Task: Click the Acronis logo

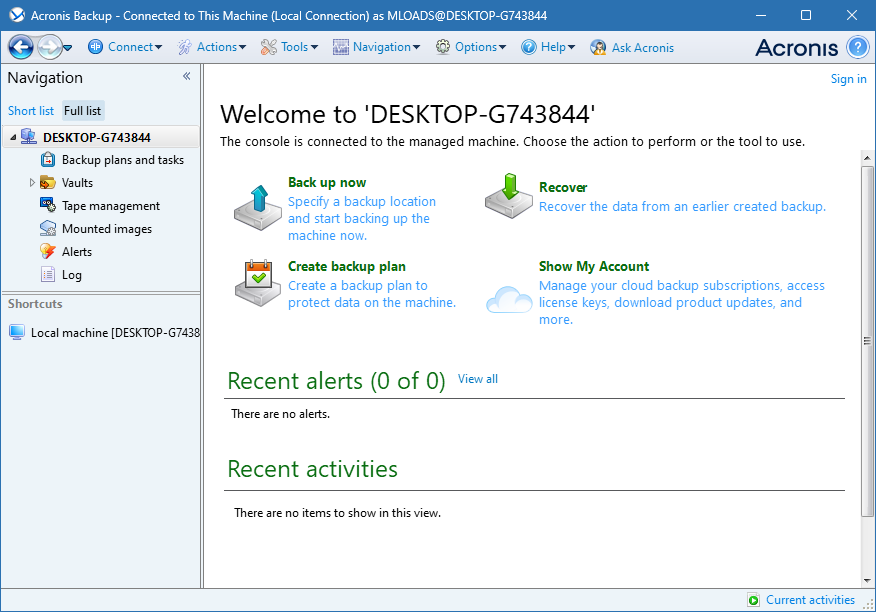Action: coord(797,48)
